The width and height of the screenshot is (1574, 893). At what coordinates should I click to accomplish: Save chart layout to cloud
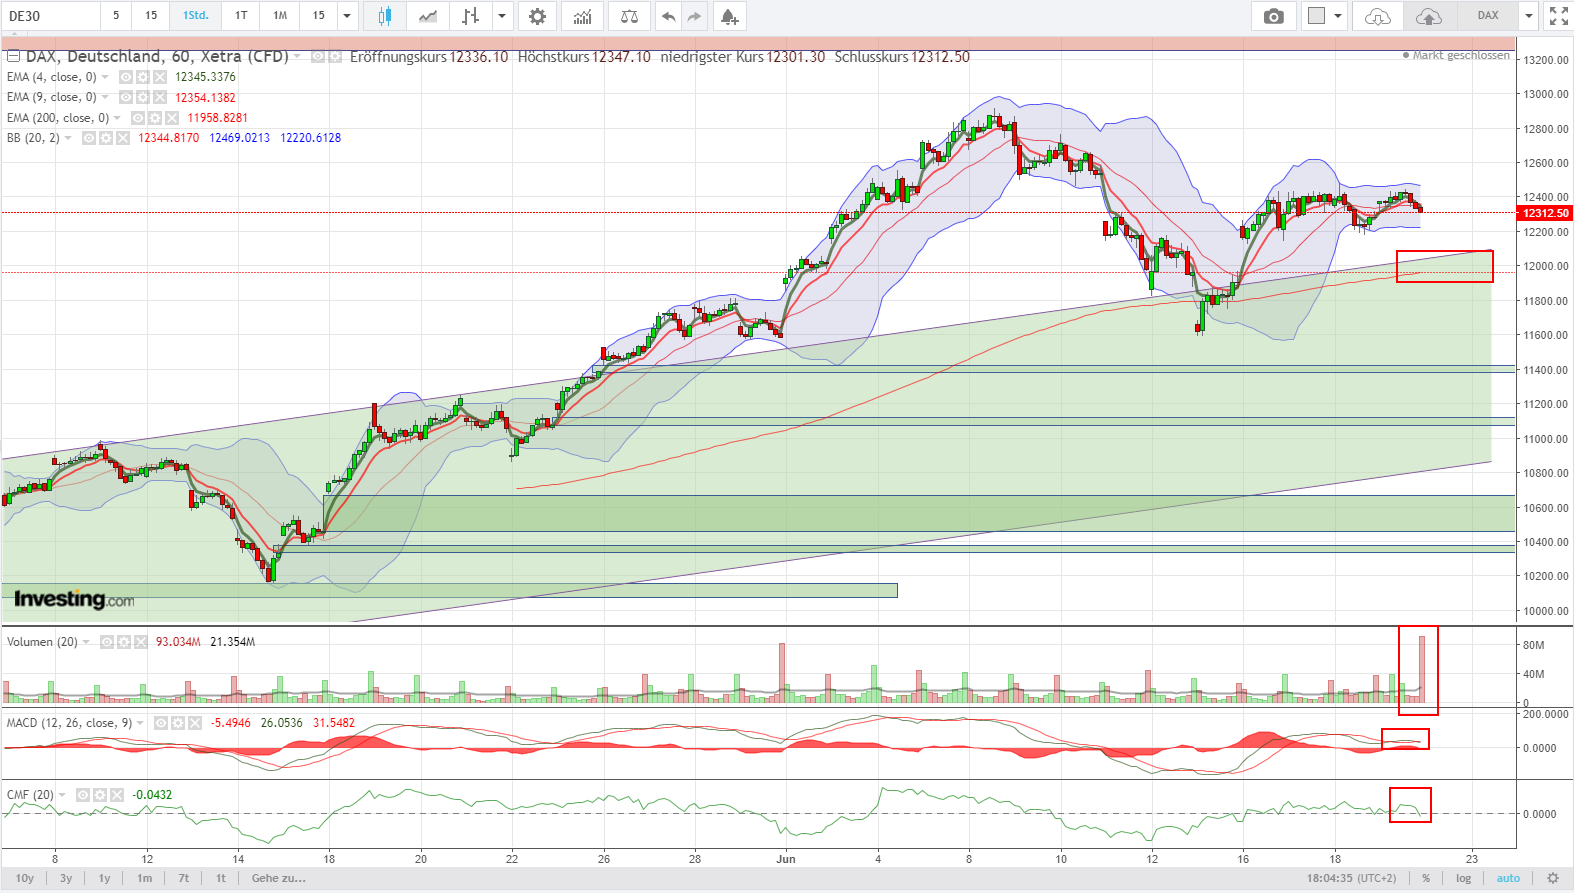click(1429, 16)
